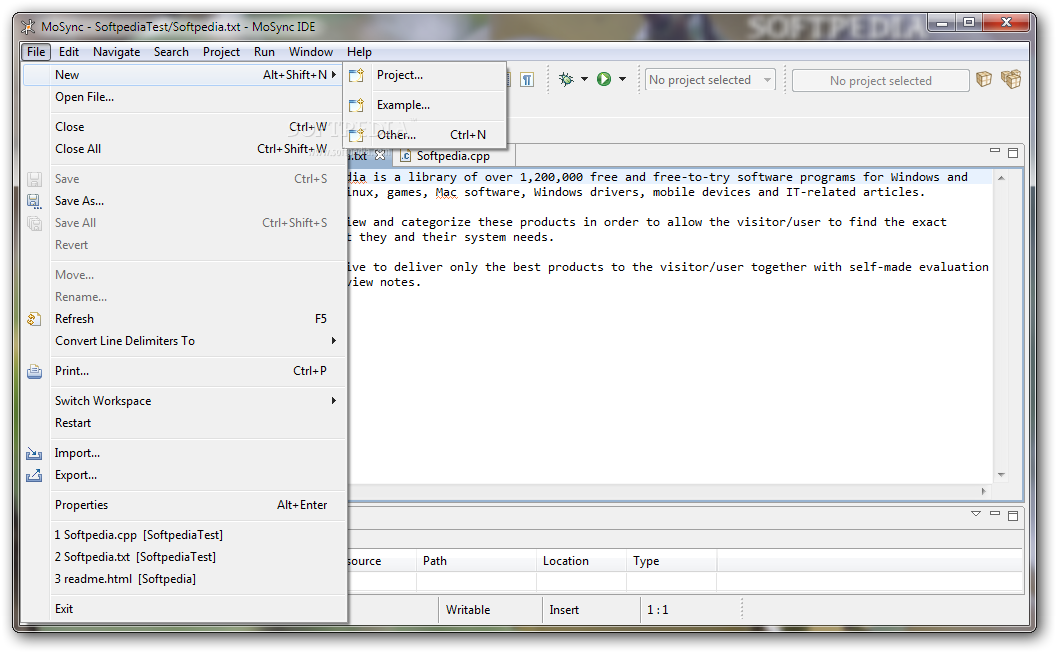The height and width of the screenshot is (653, 1057).
Task: Open the Project menu
Action: (221, 52)
